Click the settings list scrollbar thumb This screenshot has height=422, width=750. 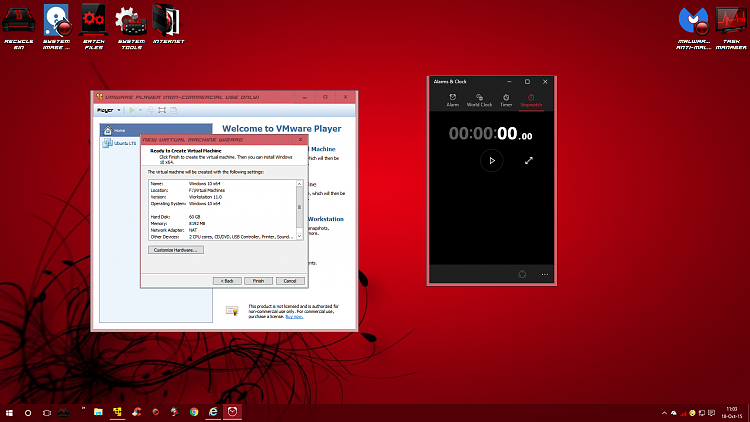pyautogui.click(x=299, y=207)
